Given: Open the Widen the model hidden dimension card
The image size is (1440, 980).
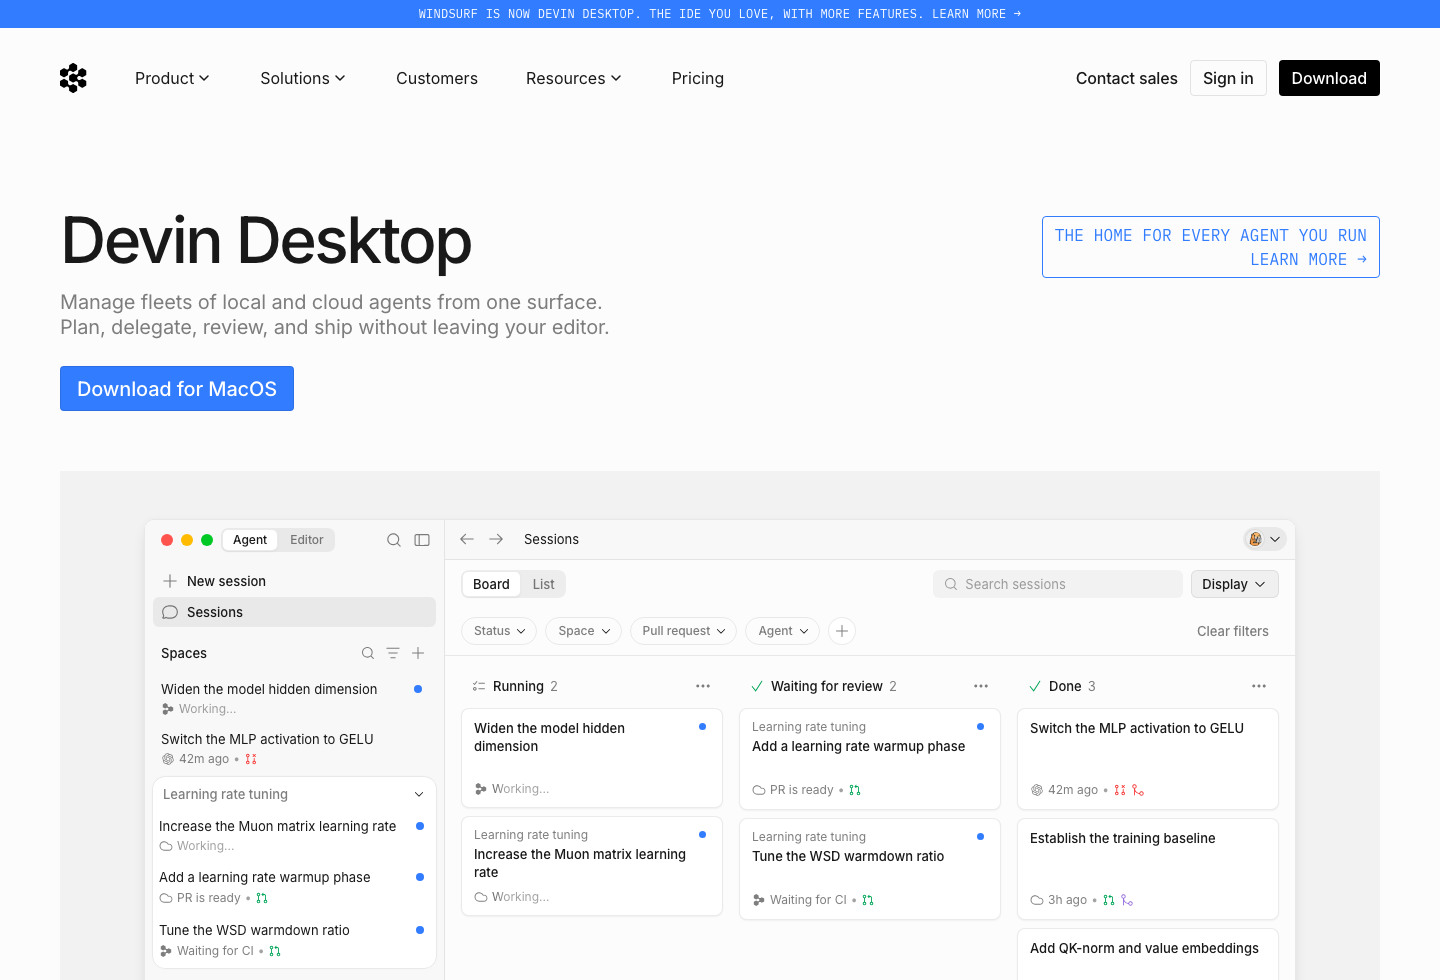Looking at the screenshot, I should pos(592,758).
